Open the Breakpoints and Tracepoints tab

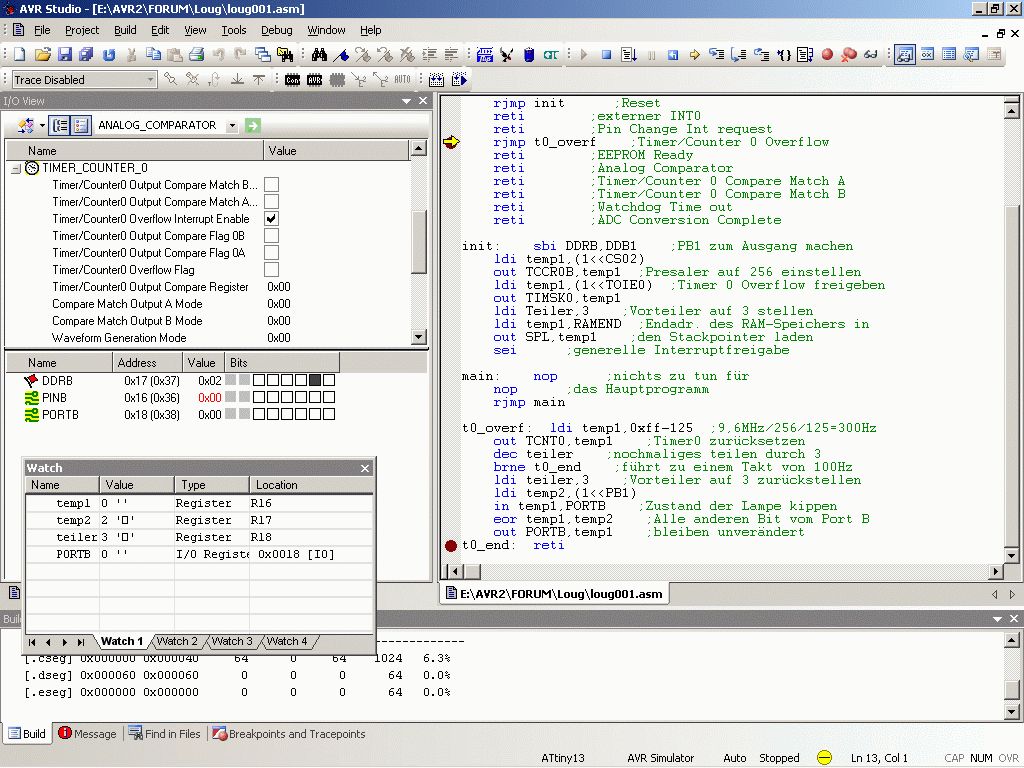click(288, 734)
